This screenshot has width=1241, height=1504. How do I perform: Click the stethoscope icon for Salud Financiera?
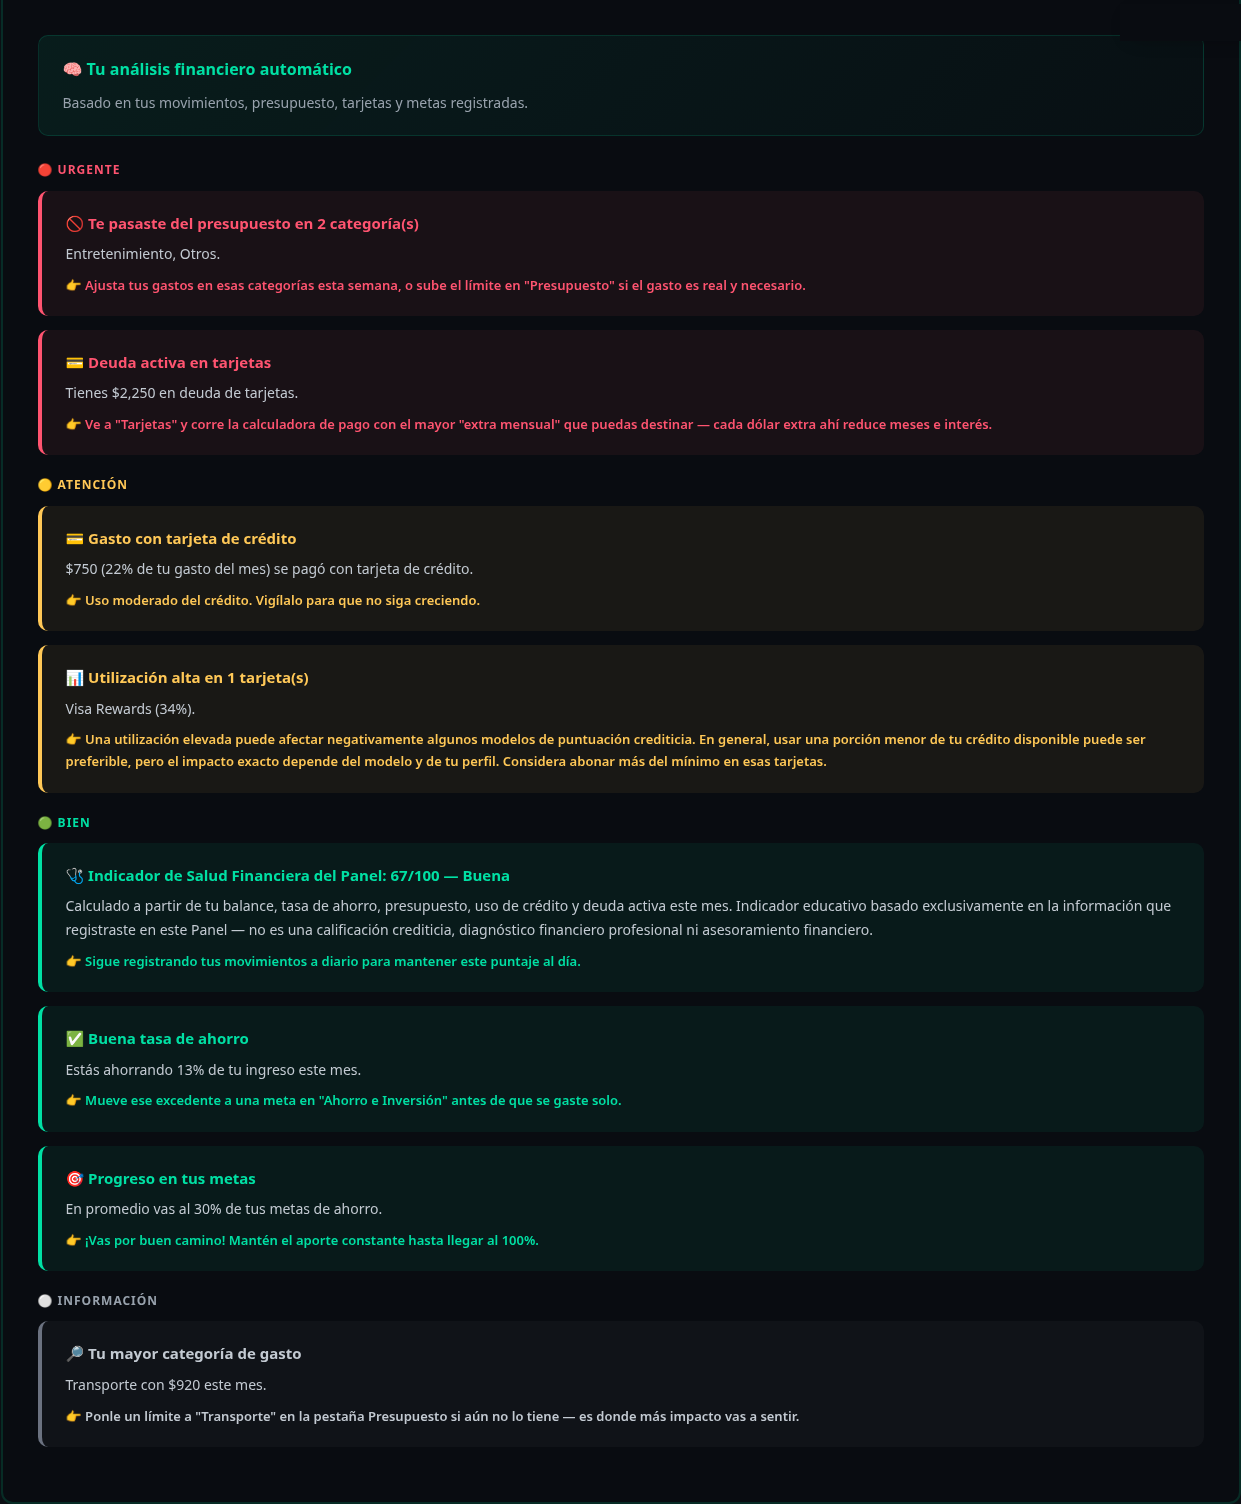click(x=75, y=876)
